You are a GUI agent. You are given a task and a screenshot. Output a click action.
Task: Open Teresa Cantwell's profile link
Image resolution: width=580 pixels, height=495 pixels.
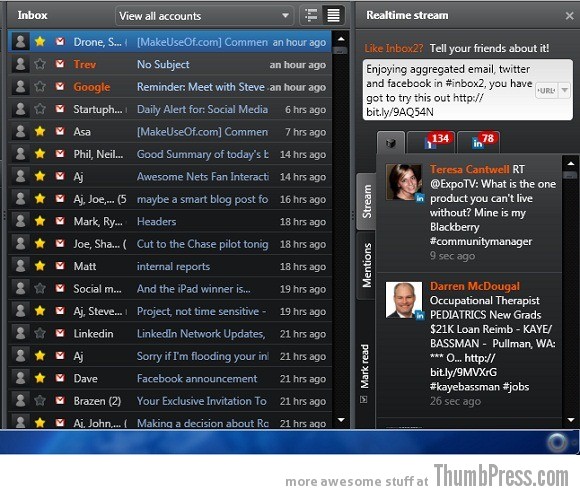click(x=469, y=169)
